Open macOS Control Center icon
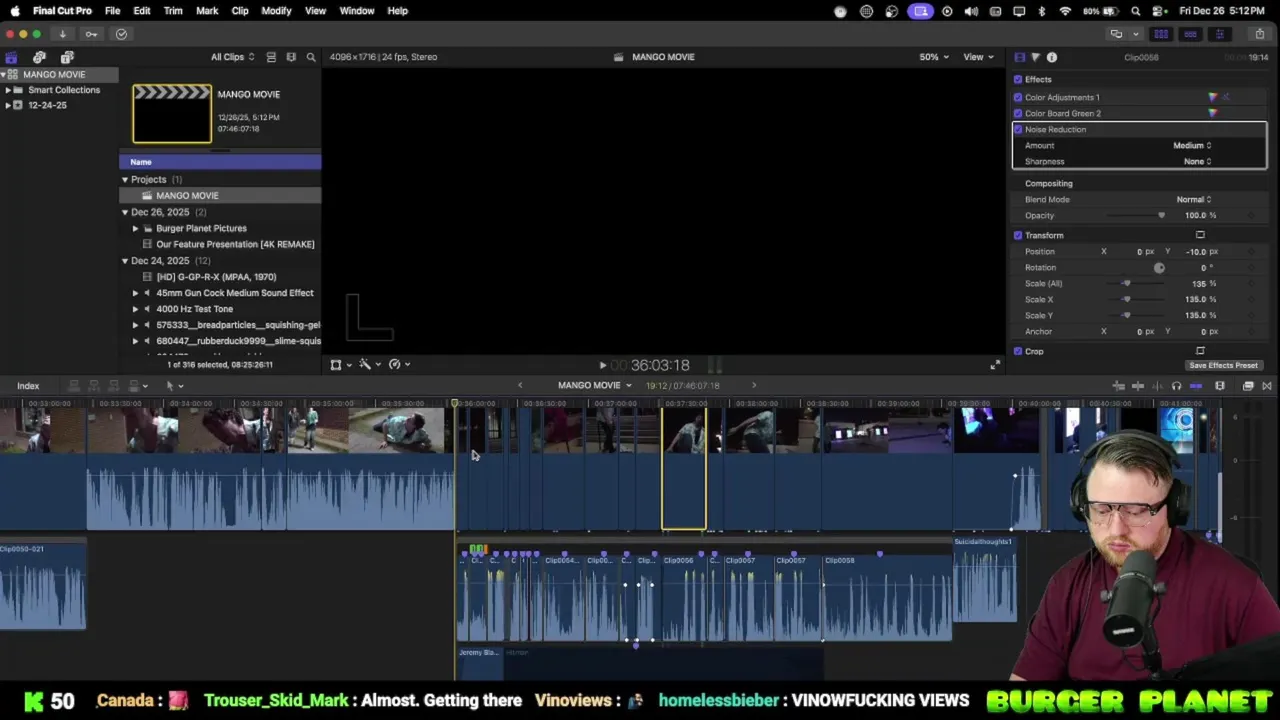This screenshot has width=1280, height=720. coord(1158,11)
